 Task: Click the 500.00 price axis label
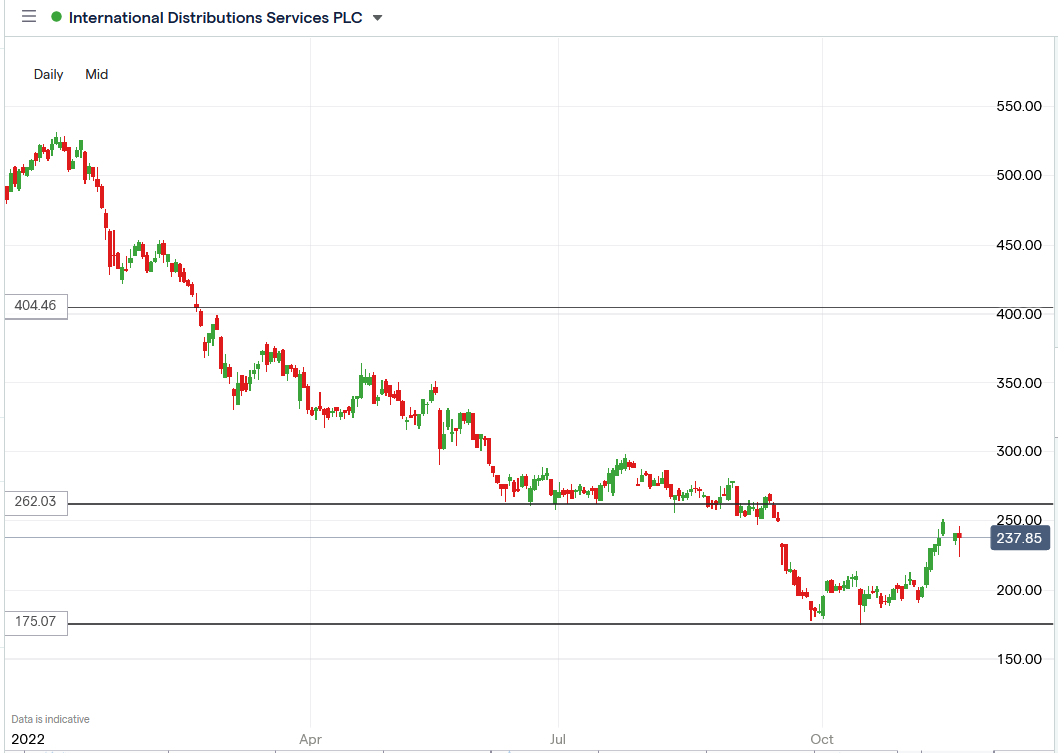click(x=1019, y=175)
